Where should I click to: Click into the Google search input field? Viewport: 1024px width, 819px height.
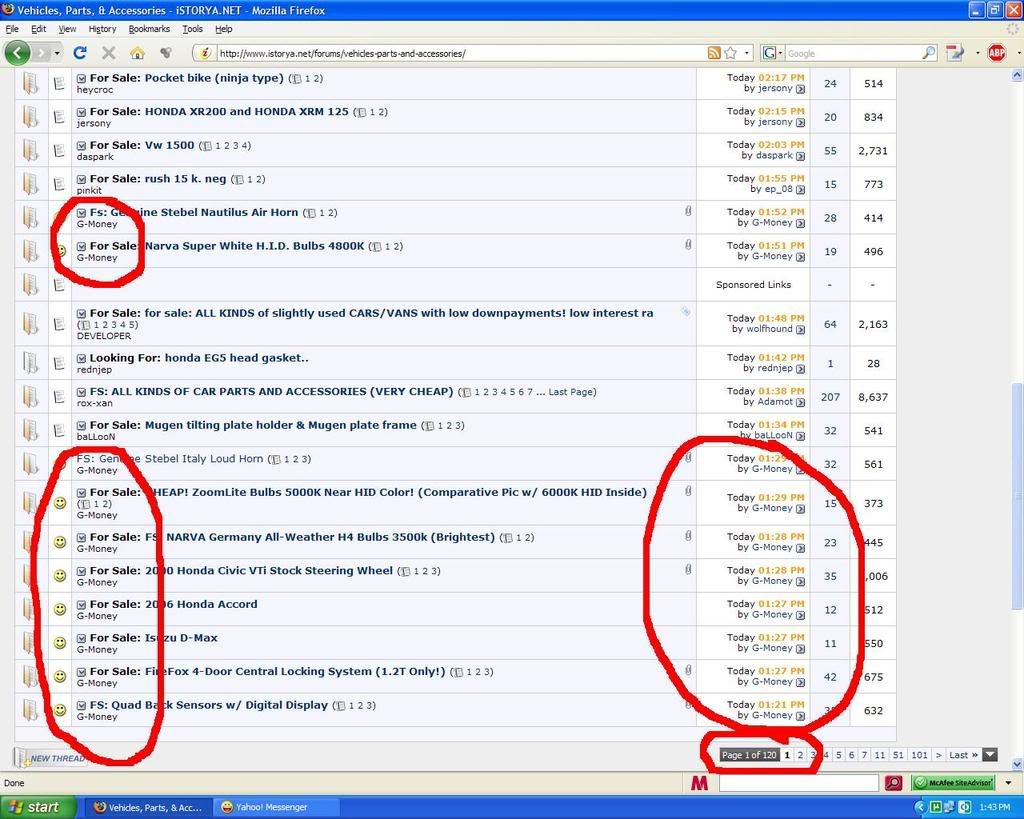point(852,53)
